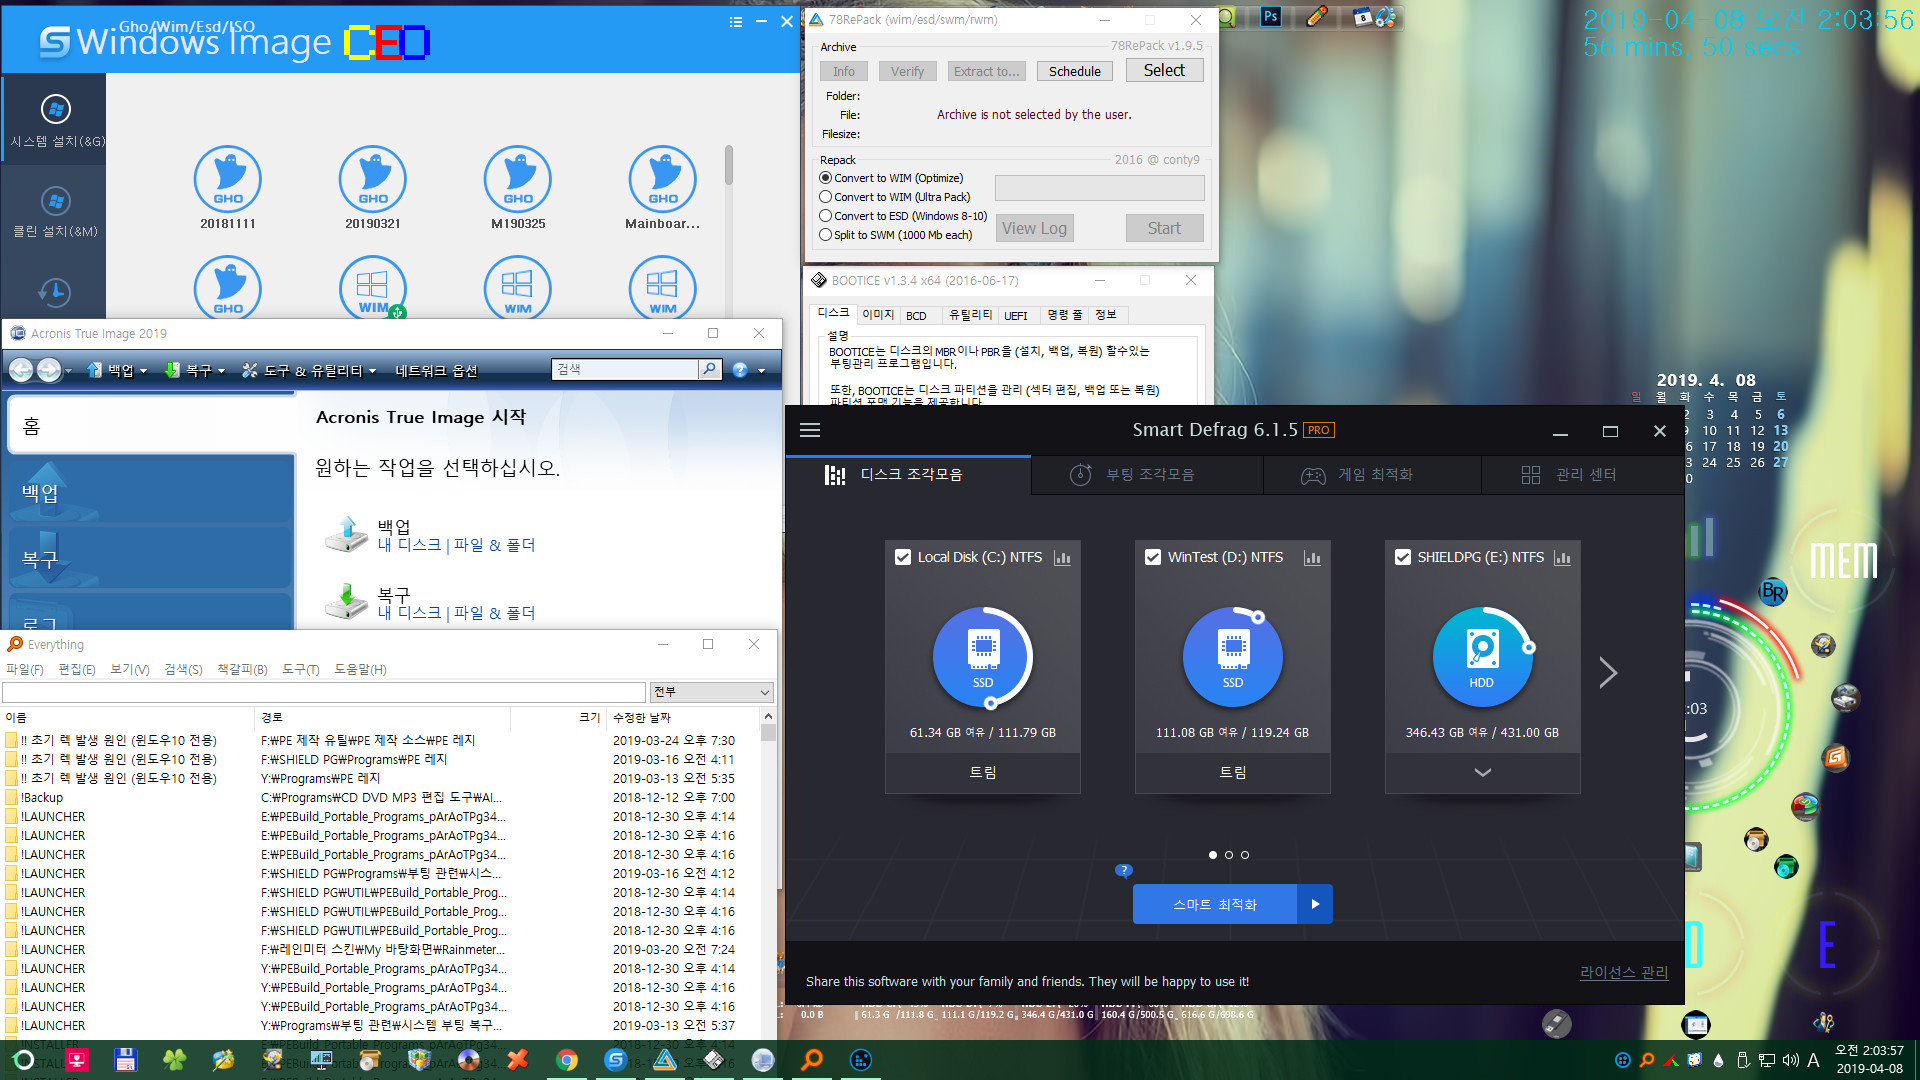This screenshot has height=1080, width=1920.
Task: Click Windows start button
Action: pyautogui.click(x=23, y=1060)
